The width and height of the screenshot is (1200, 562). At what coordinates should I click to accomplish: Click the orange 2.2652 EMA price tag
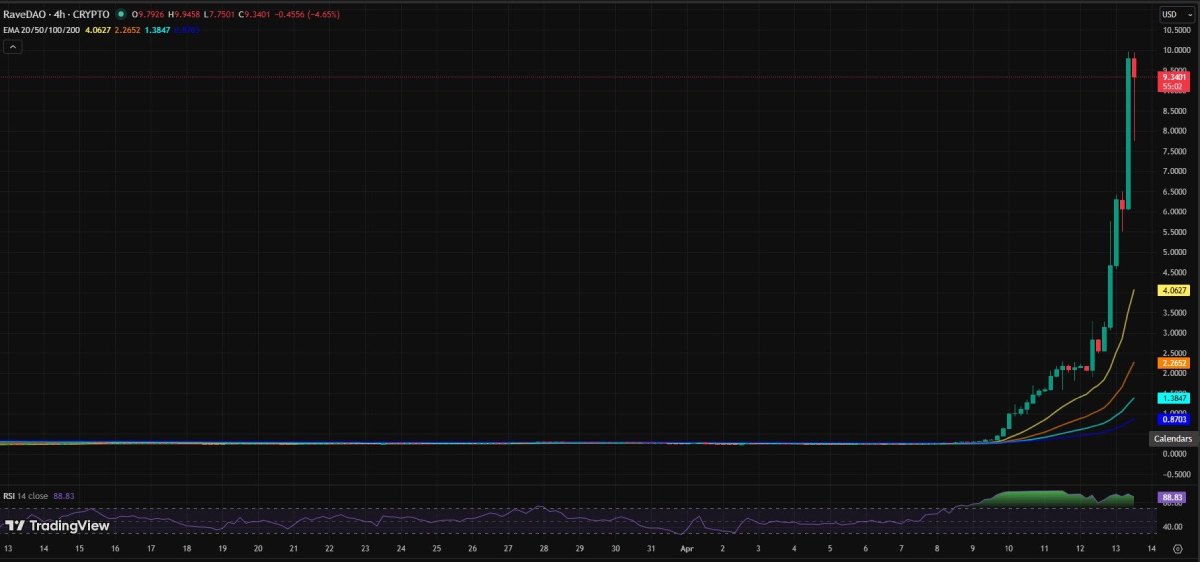[x=1174, y=363]
